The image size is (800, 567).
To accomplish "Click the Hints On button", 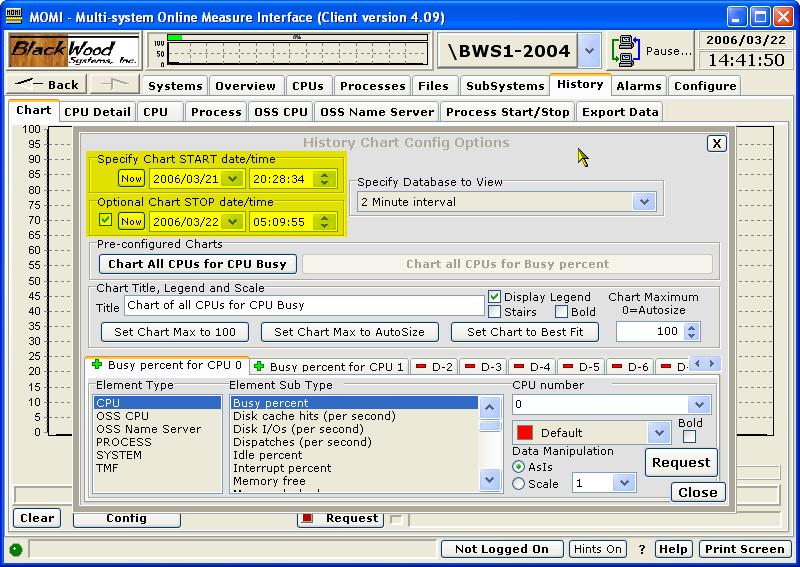I will point(597,549).
